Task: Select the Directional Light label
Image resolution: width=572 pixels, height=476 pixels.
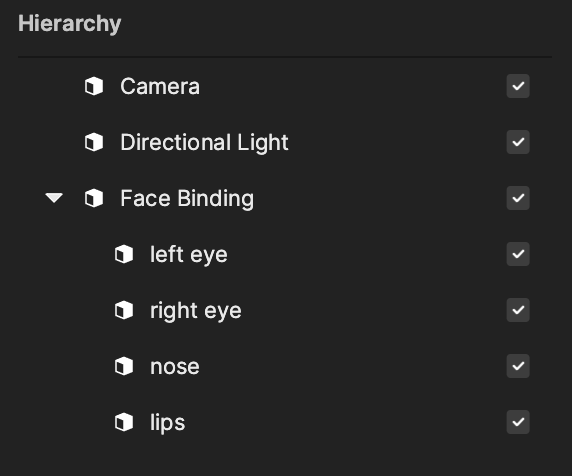Action: click(204, 143)
